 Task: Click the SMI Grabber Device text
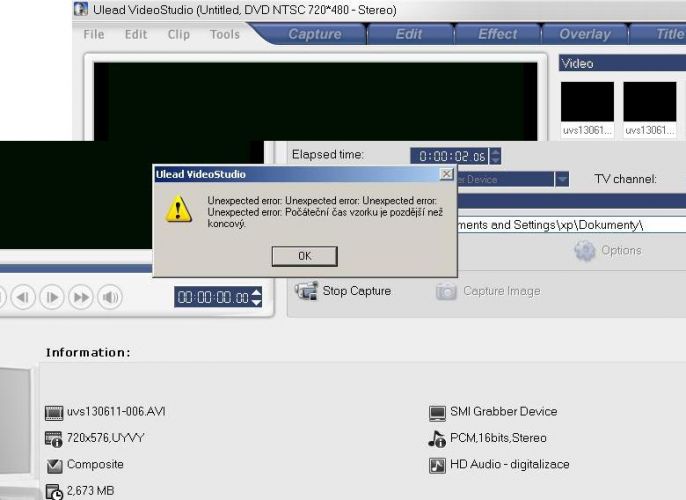(x=504, y=412)
